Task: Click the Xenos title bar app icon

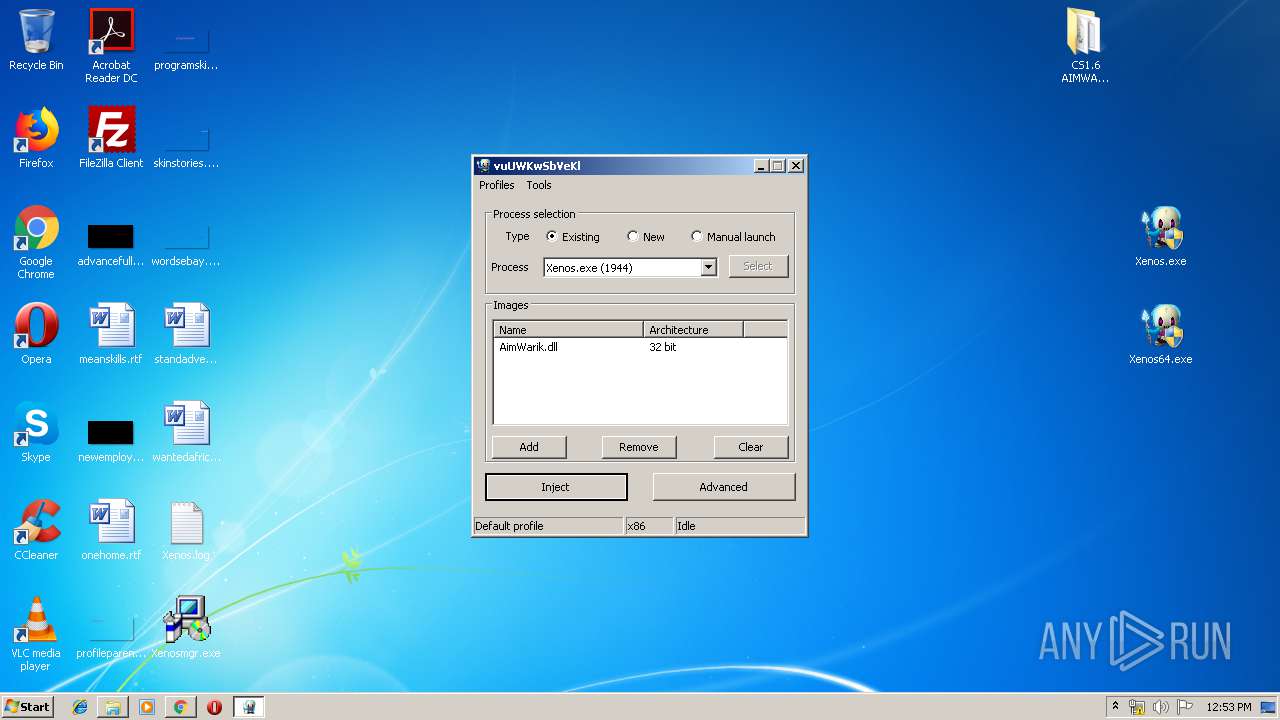Action: [x=483, y=166]
